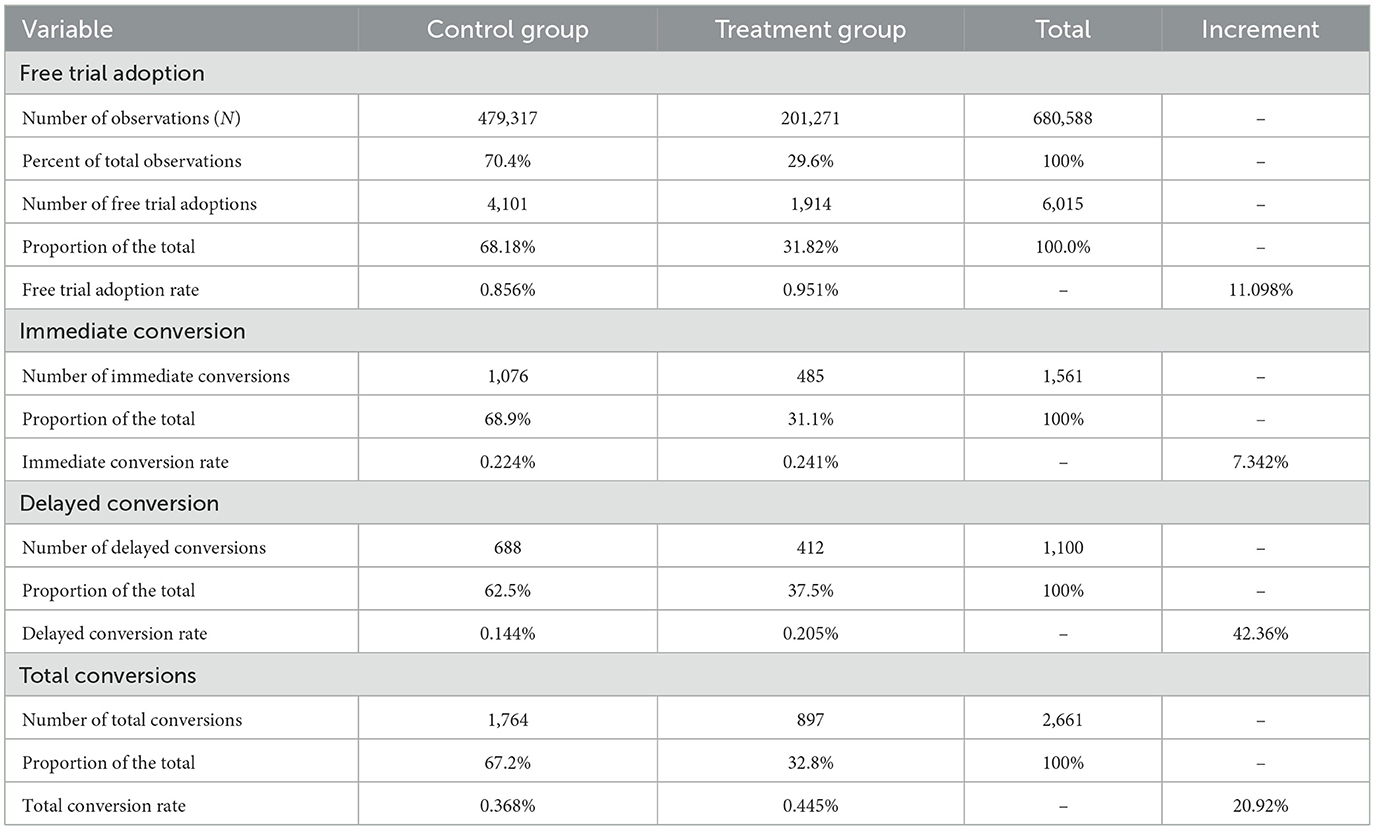This screenshot has width=1375, height=830.
Task: Click the Variable column header
Action: 67,29
